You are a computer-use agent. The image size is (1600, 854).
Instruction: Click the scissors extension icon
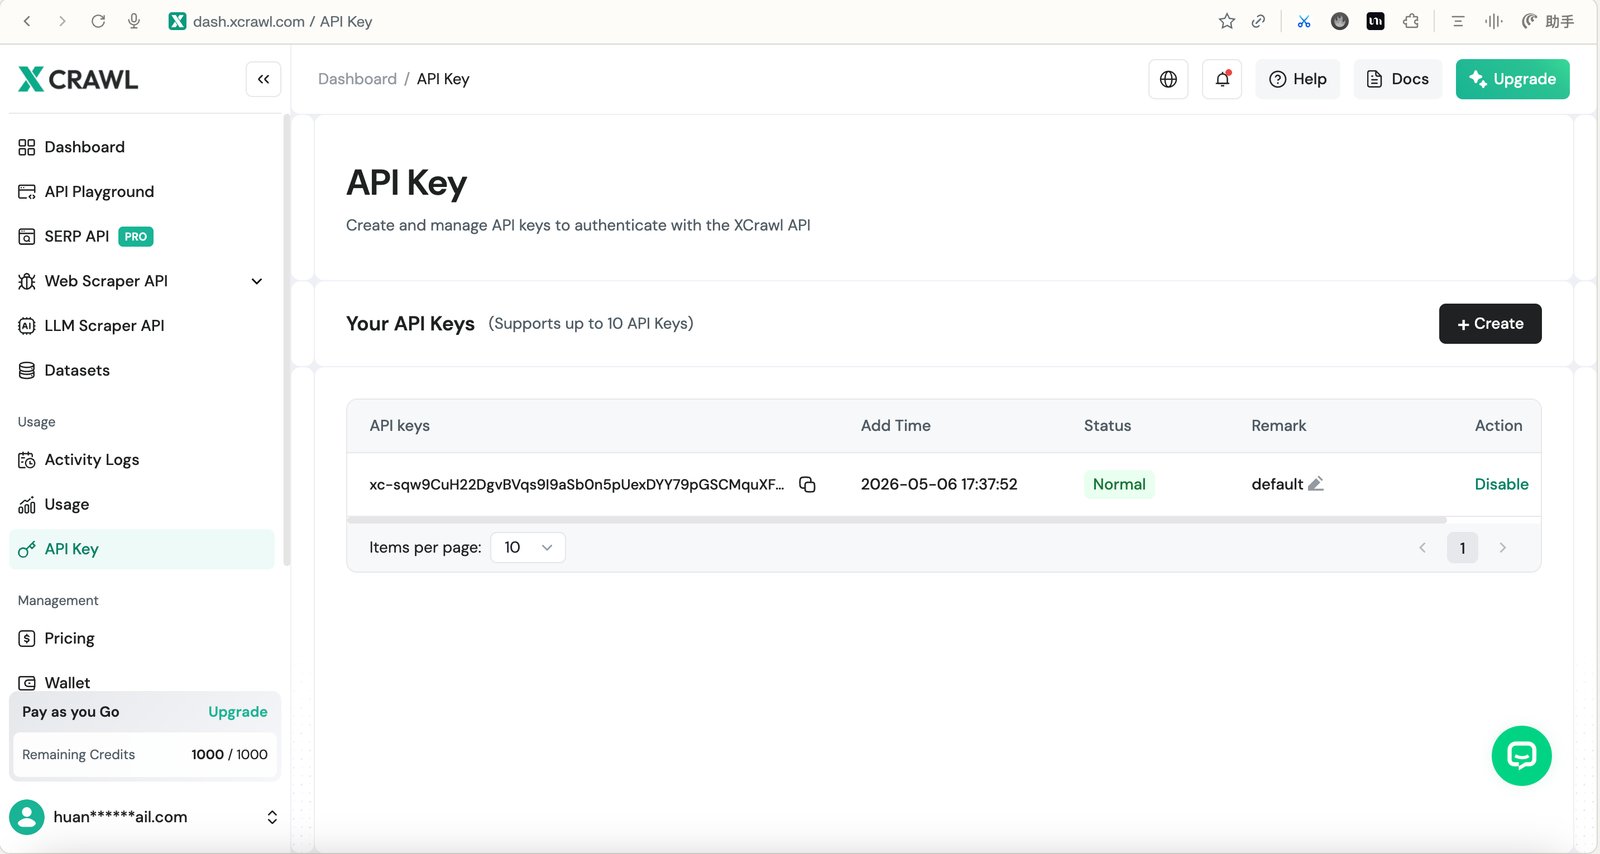1304,21
